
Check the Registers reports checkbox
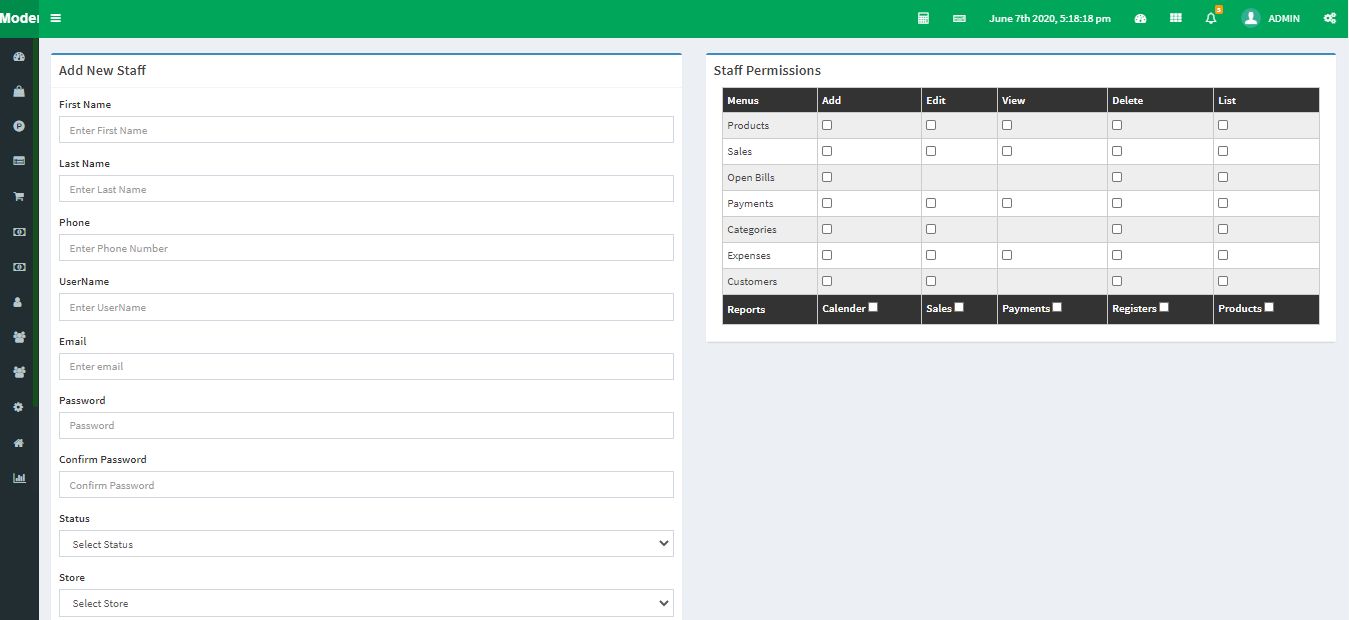pyautogui.click(x=1164, y=307)
